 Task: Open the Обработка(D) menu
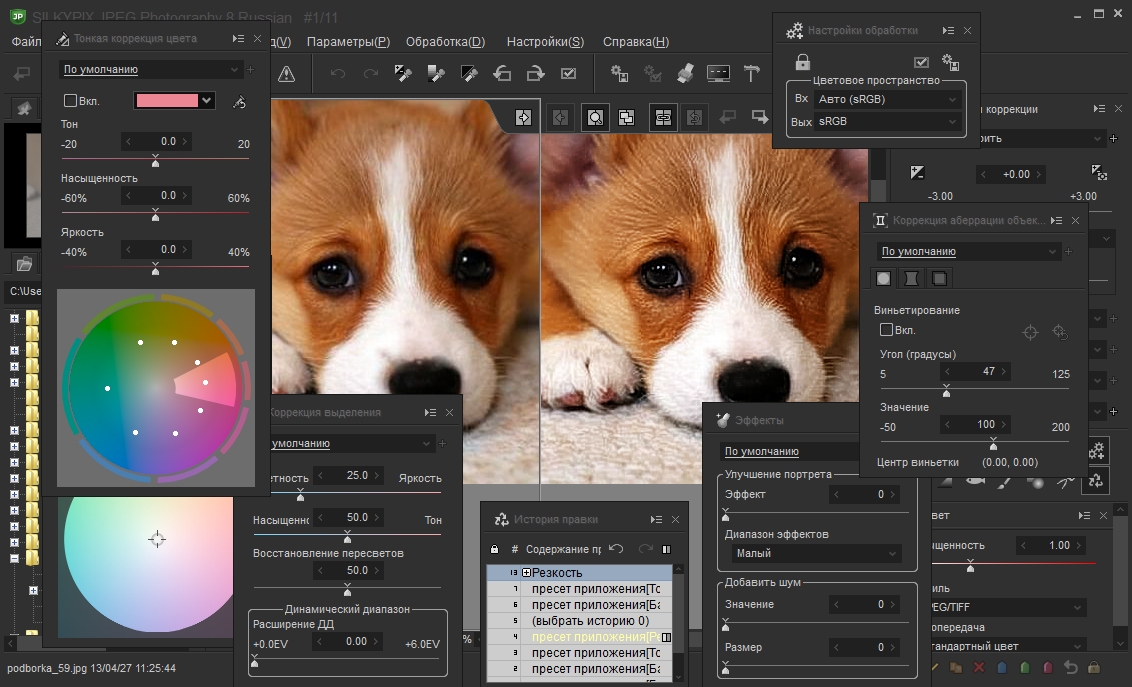point(445,42)
